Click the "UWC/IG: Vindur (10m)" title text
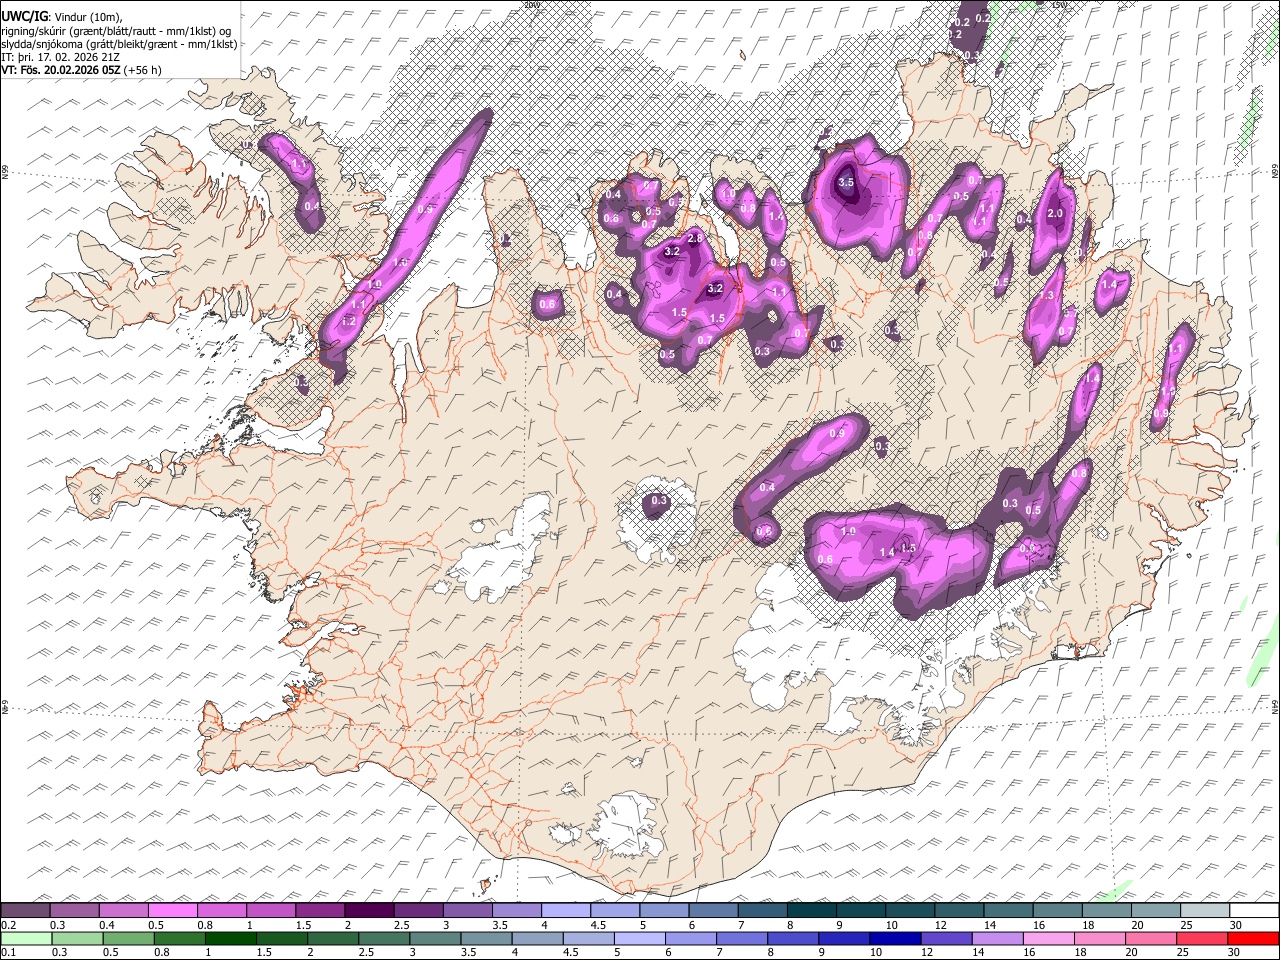 point(61,17)
